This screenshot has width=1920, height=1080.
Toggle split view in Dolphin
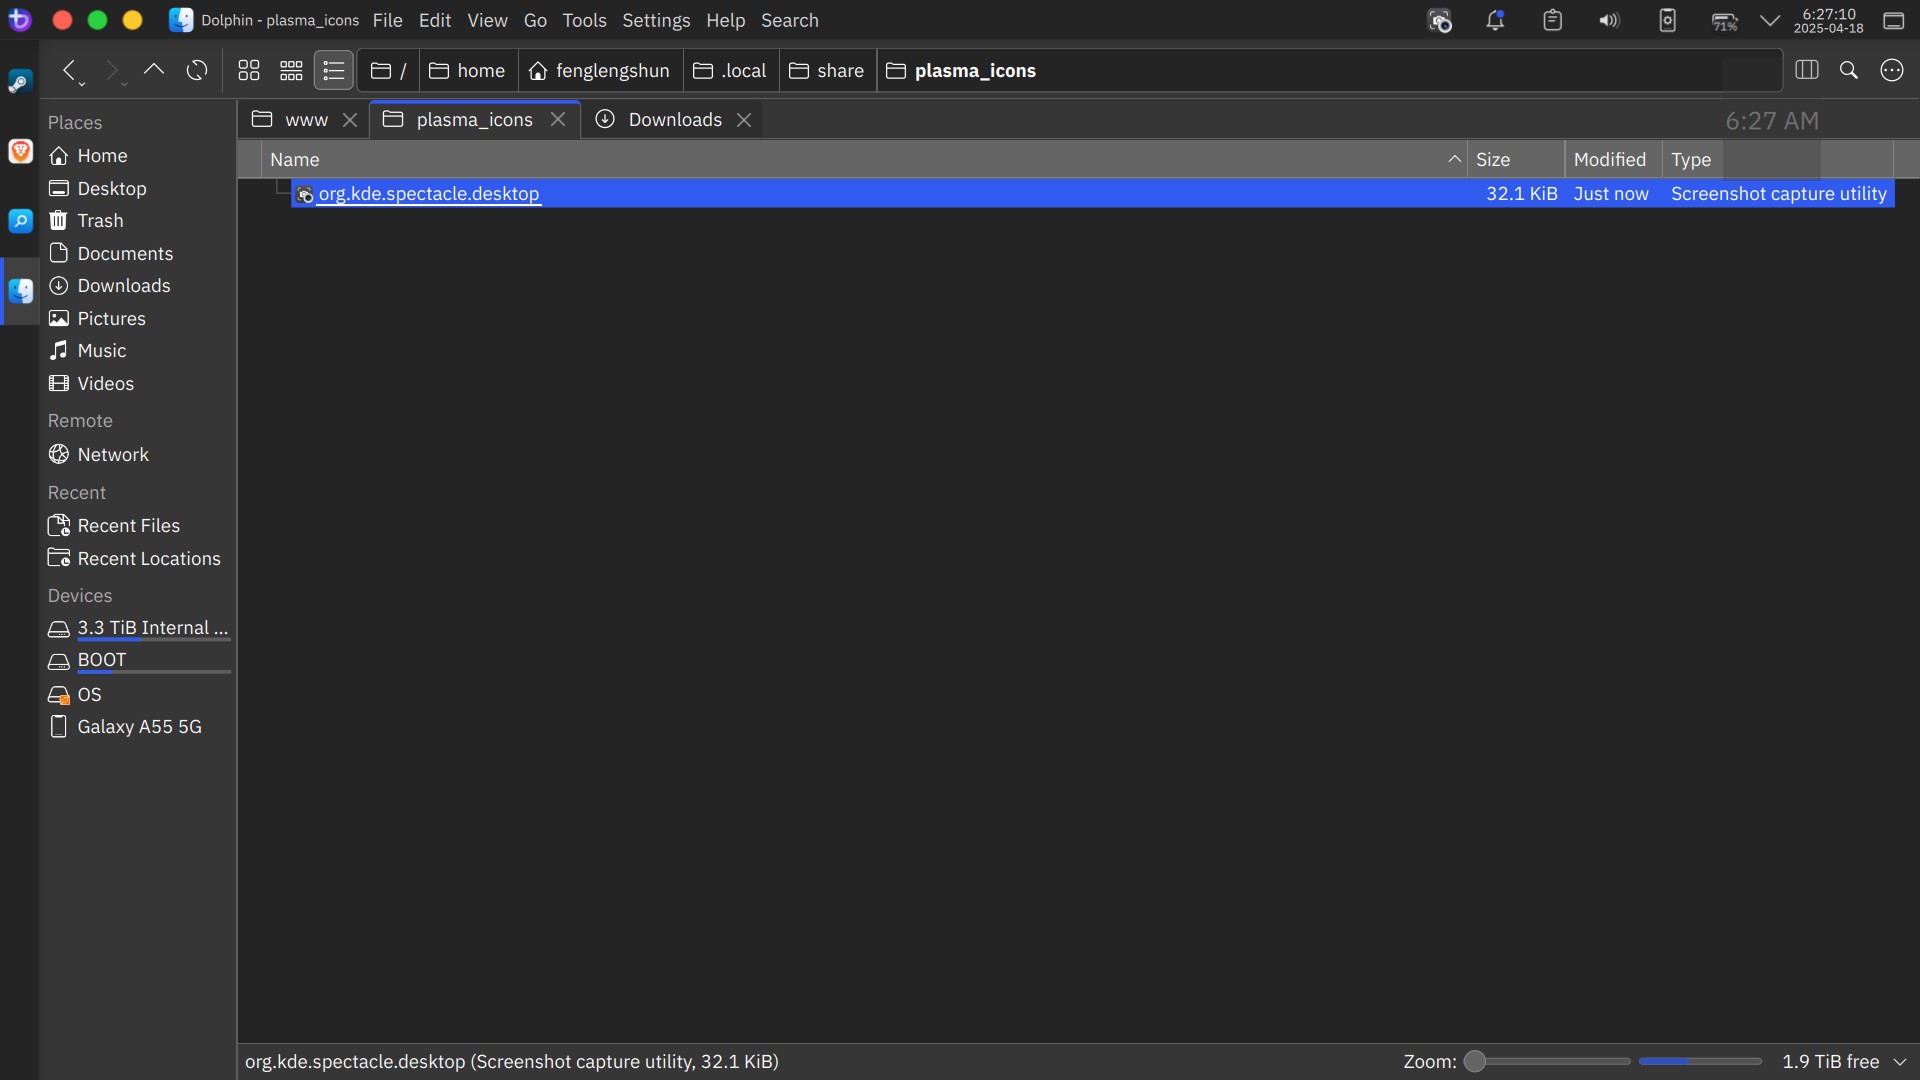click(x=1806, y=70)
